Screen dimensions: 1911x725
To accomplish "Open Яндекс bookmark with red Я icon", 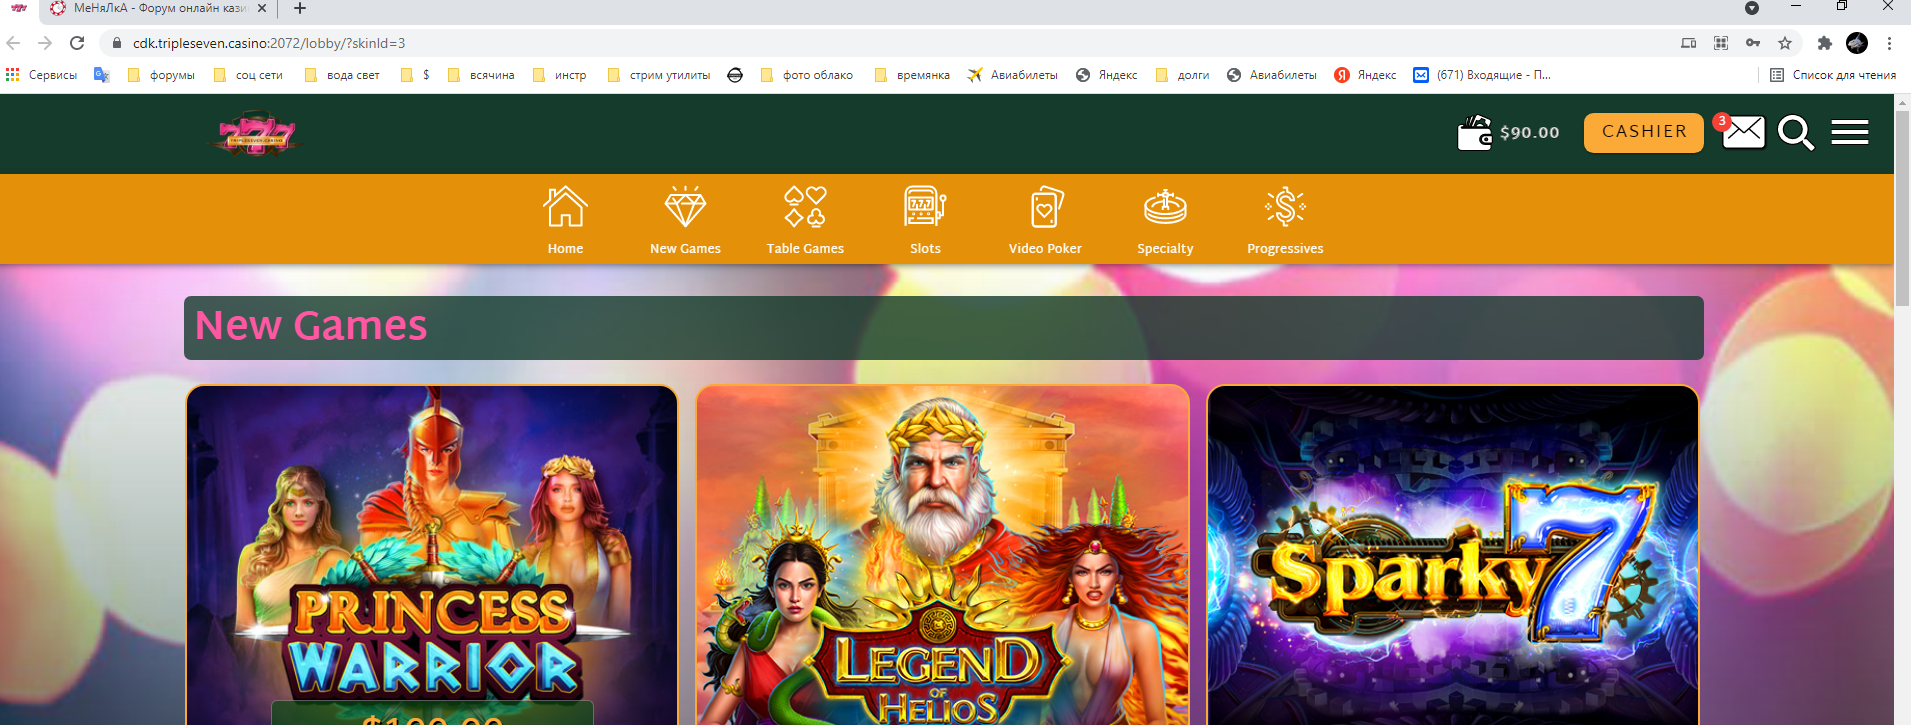I will click(1365, 75).
